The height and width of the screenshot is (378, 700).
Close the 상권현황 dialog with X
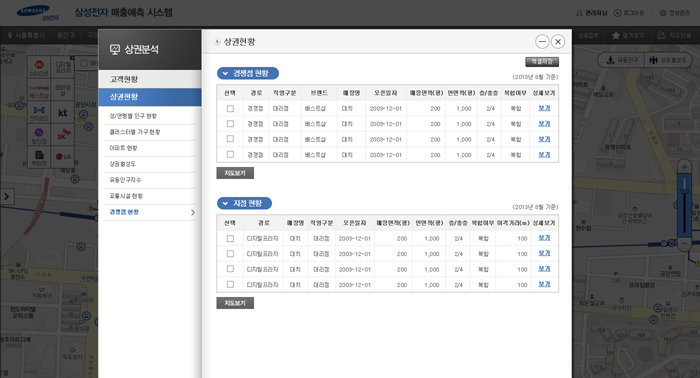pyautogui.click(x=558, y=42)
